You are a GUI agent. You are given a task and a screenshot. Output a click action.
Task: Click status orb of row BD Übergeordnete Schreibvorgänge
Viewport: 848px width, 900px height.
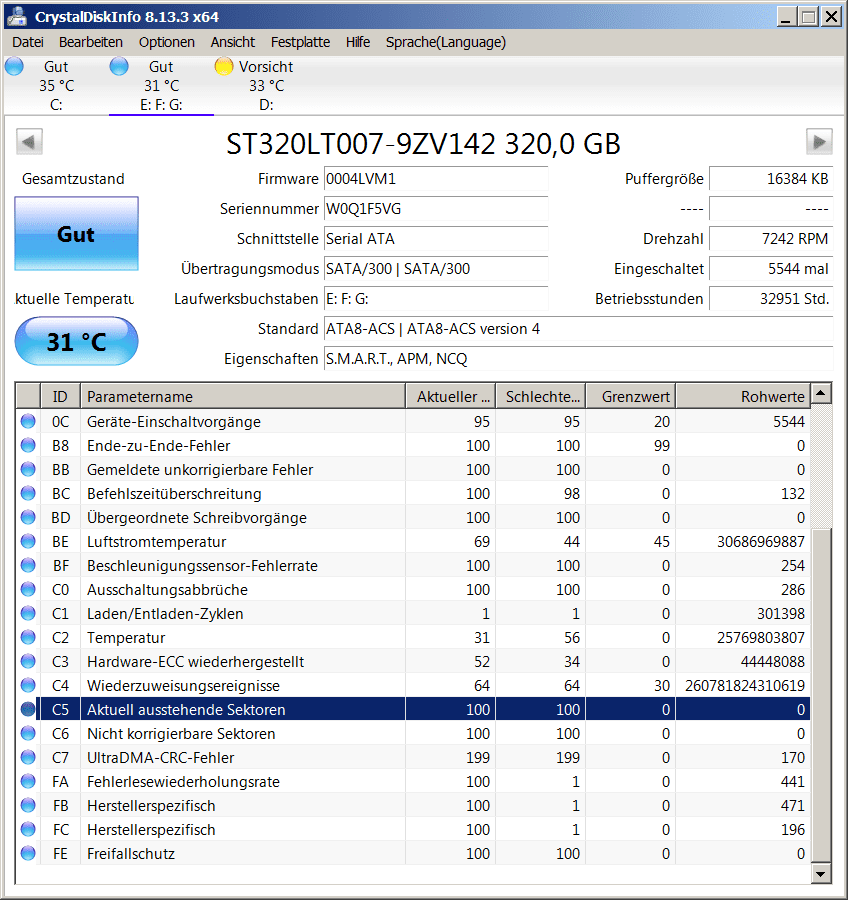pos(28,517)
